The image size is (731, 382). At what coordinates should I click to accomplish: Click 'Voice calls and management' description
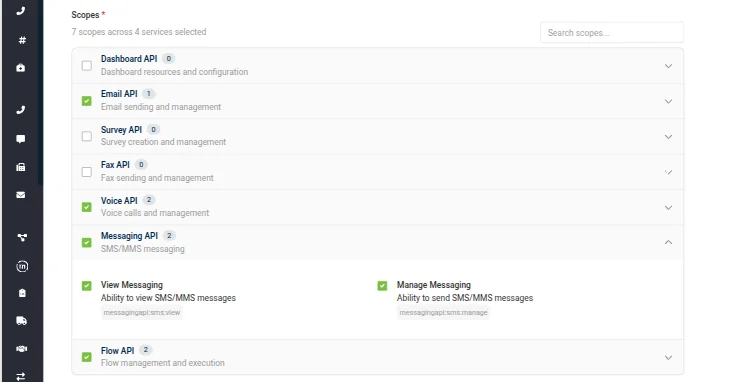pos(155,213)
